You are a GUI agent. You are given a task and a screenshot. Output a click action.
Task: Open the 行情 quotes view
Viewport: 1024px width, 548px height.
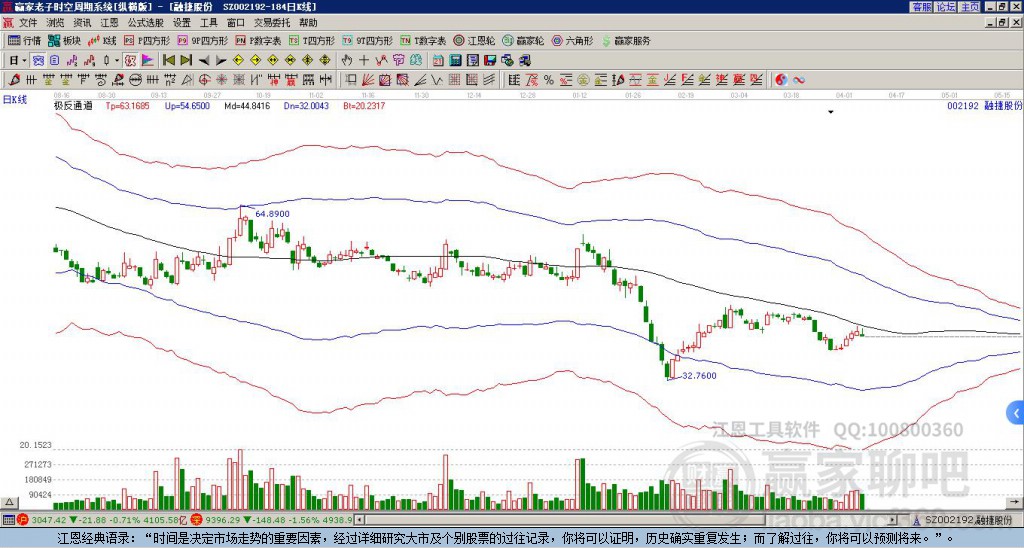[x=24, y=40]
